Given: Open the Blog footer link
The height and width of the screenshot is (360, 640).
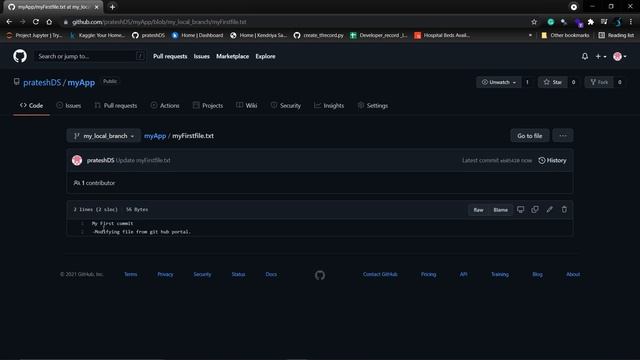Looking at the screenshot, I should [538, 274].
